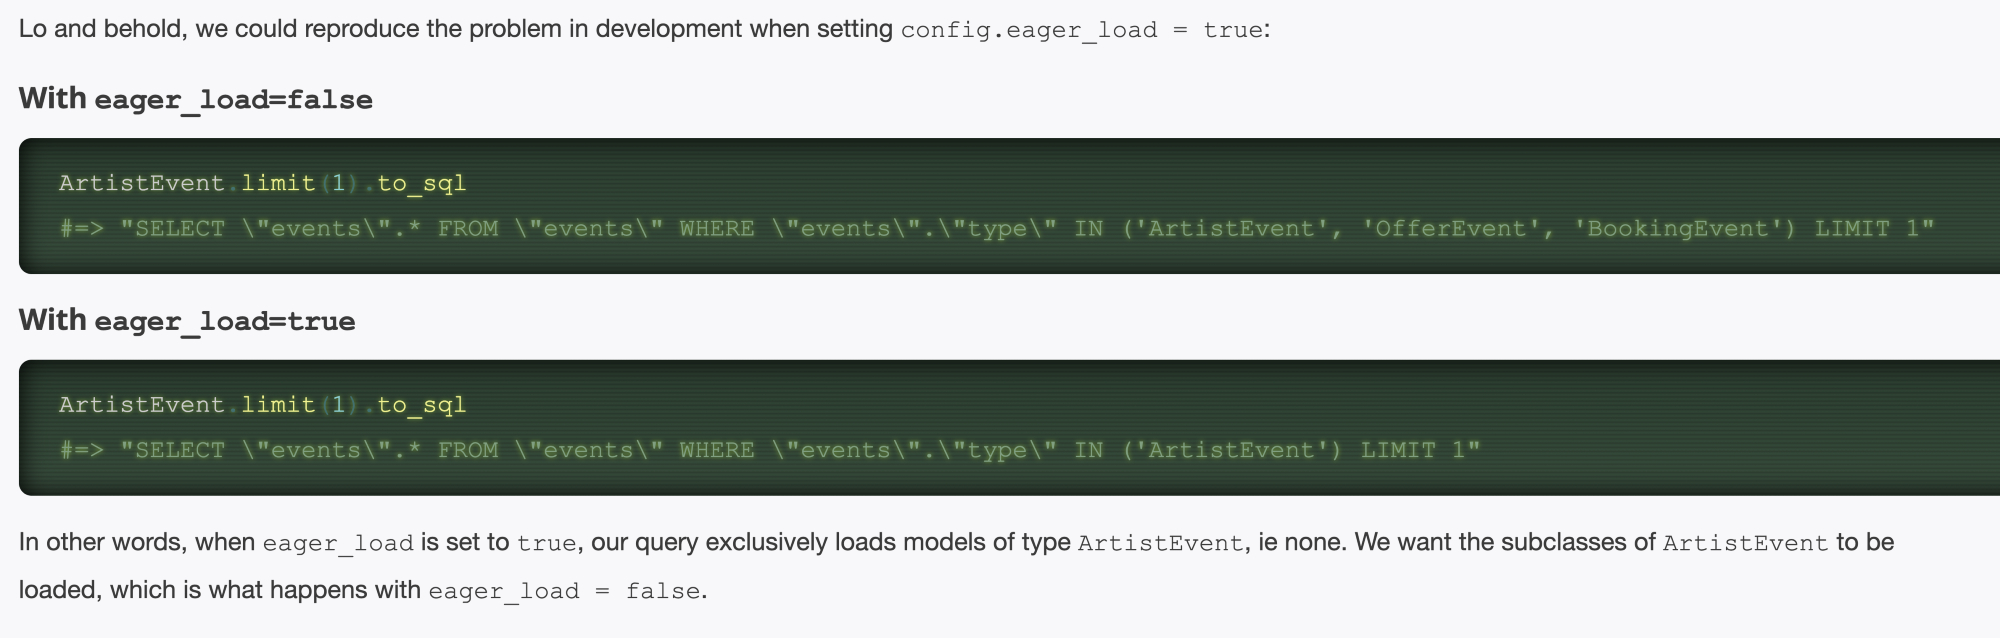
Task: Click inline code "config.eager_load = true" in intro
Action: 1083,30
